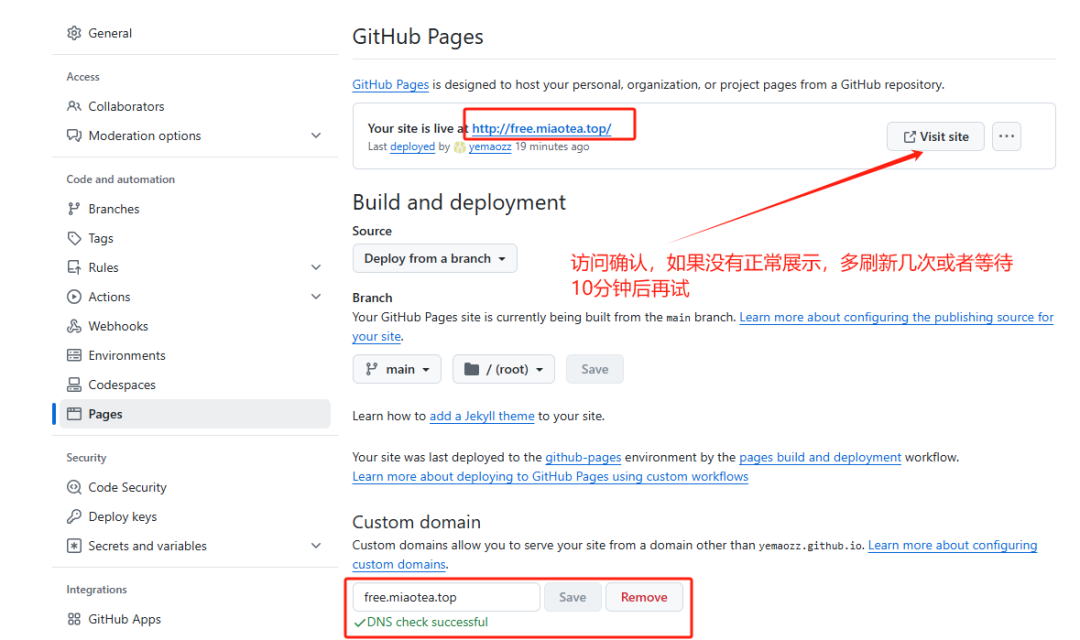Click the Collaborators people icon

(x=74, y=106)
